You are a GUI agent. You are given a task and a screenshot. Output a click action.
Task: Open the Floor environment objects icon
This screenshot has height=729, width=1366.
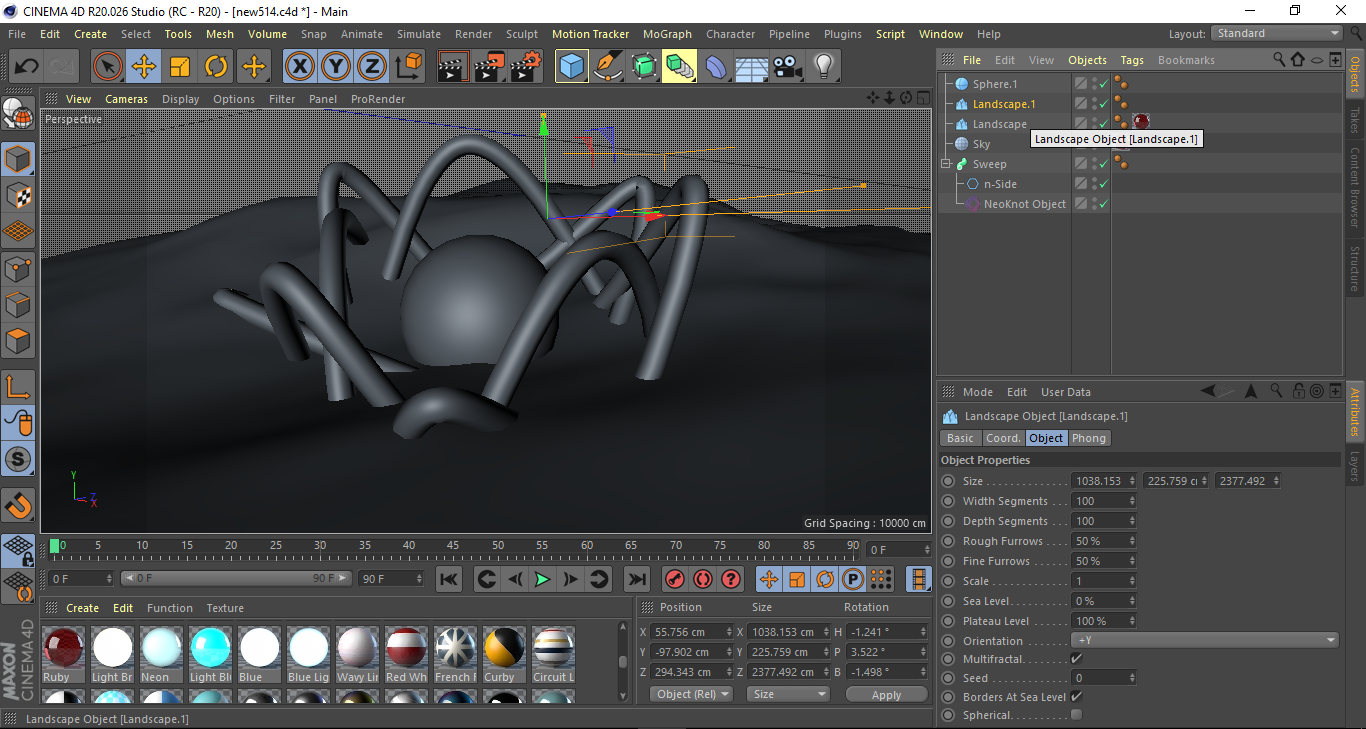click(751, 67)
